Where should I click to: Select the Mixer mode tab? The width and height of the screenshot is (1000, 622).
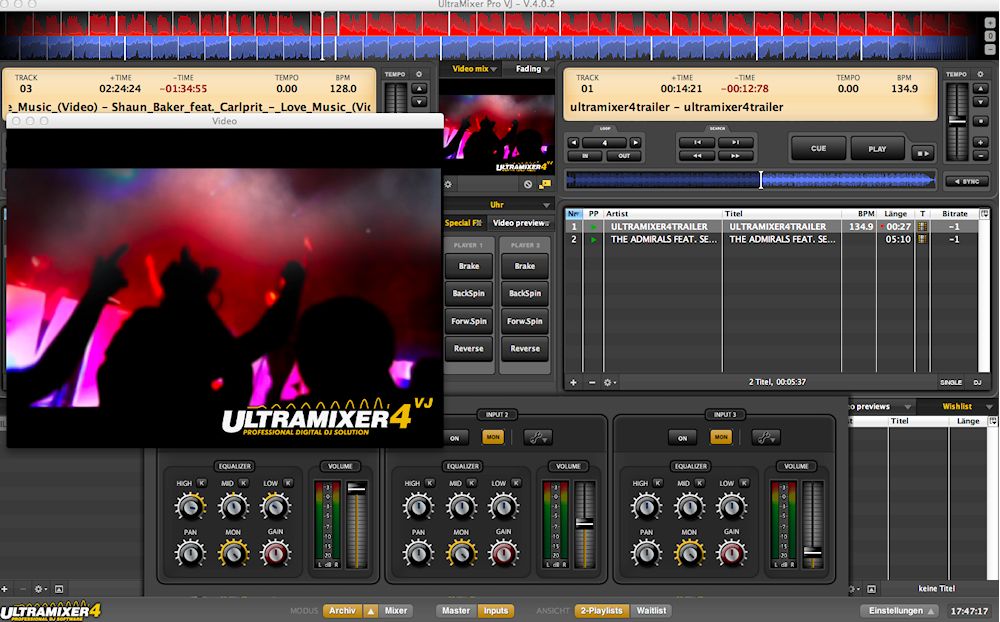click(x=395, y=611)
